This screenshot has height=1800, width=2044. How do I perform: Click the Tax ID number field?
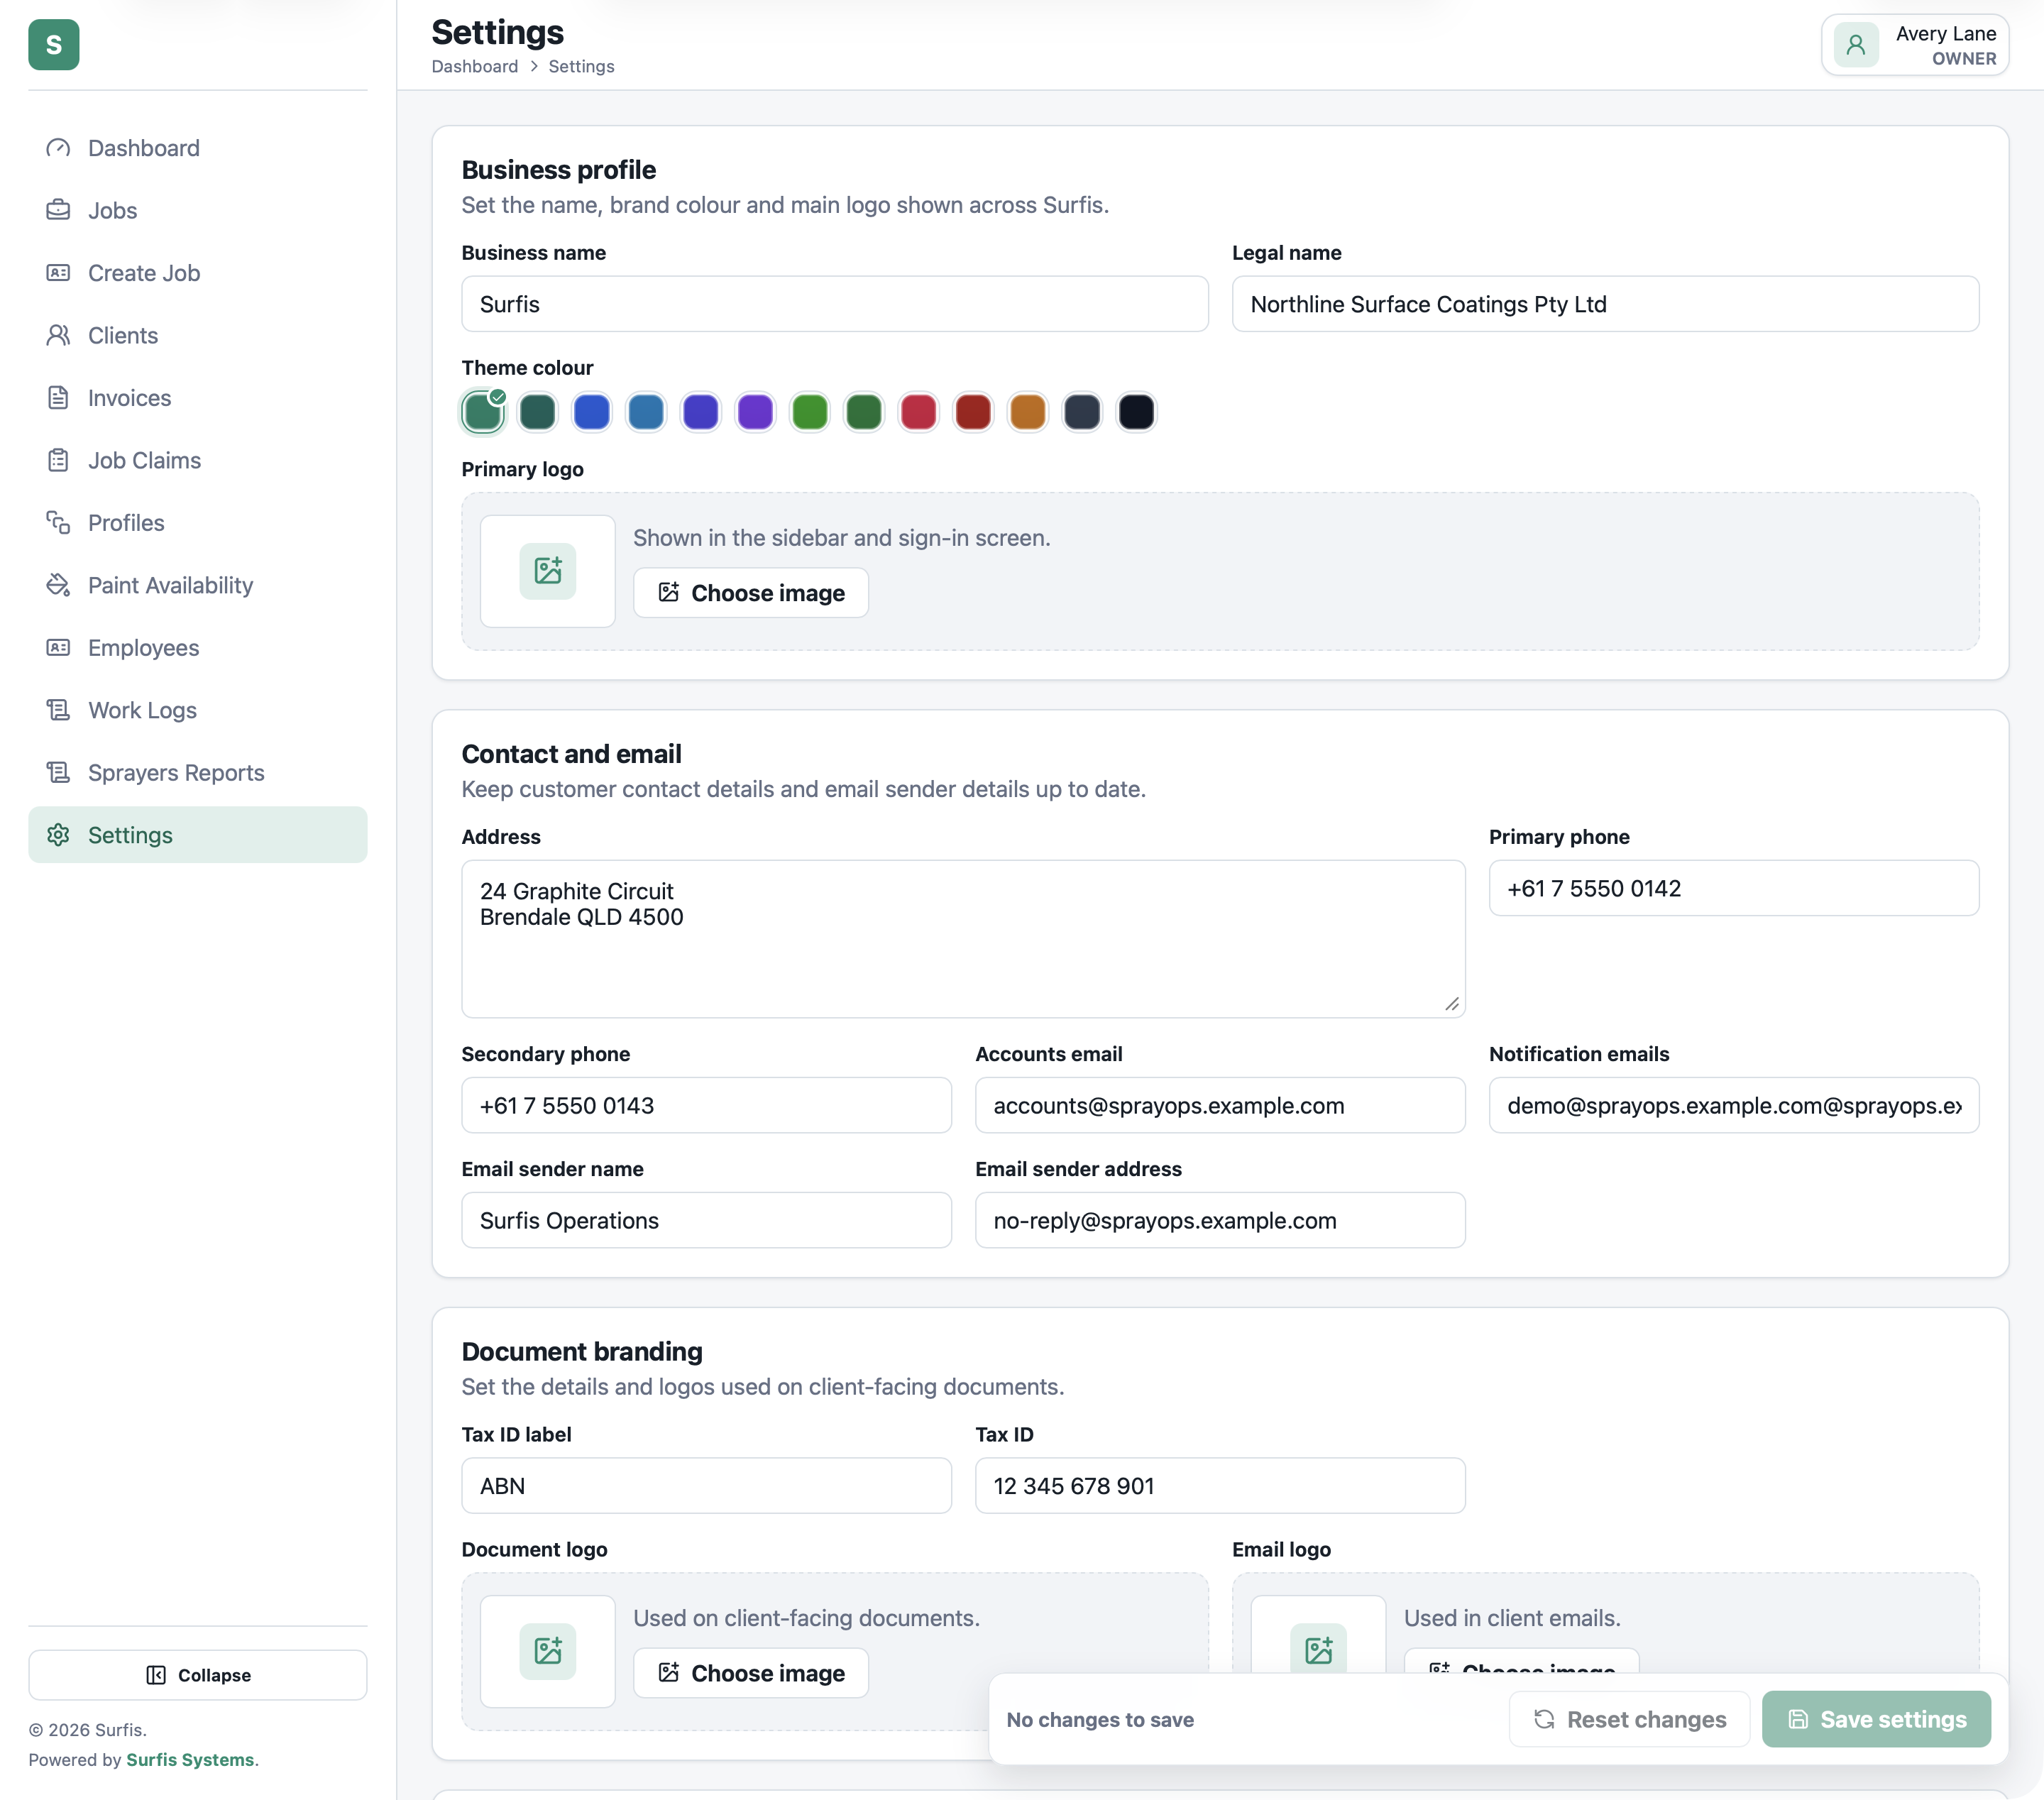click(x=1220, y=1485)
